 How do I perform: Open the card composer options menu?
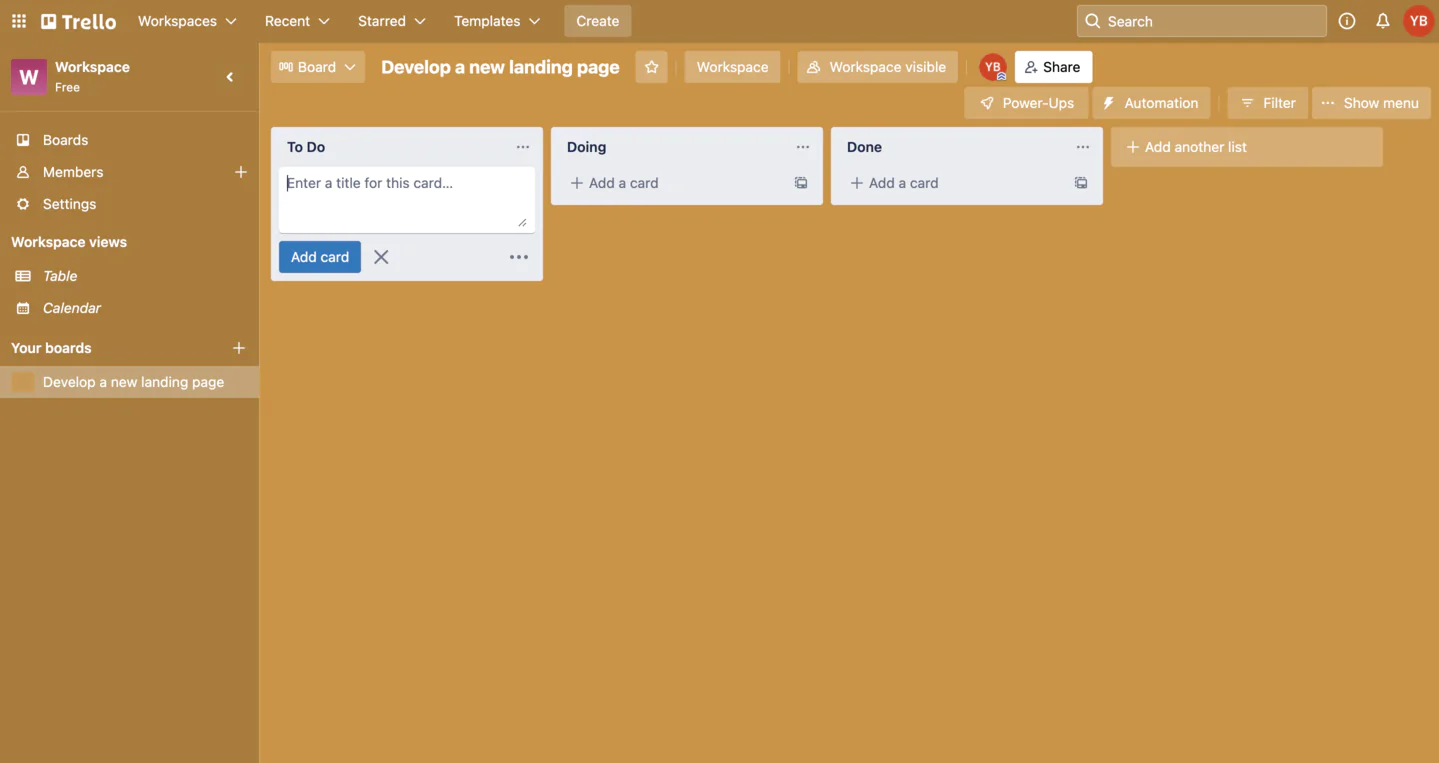point(517,256)
